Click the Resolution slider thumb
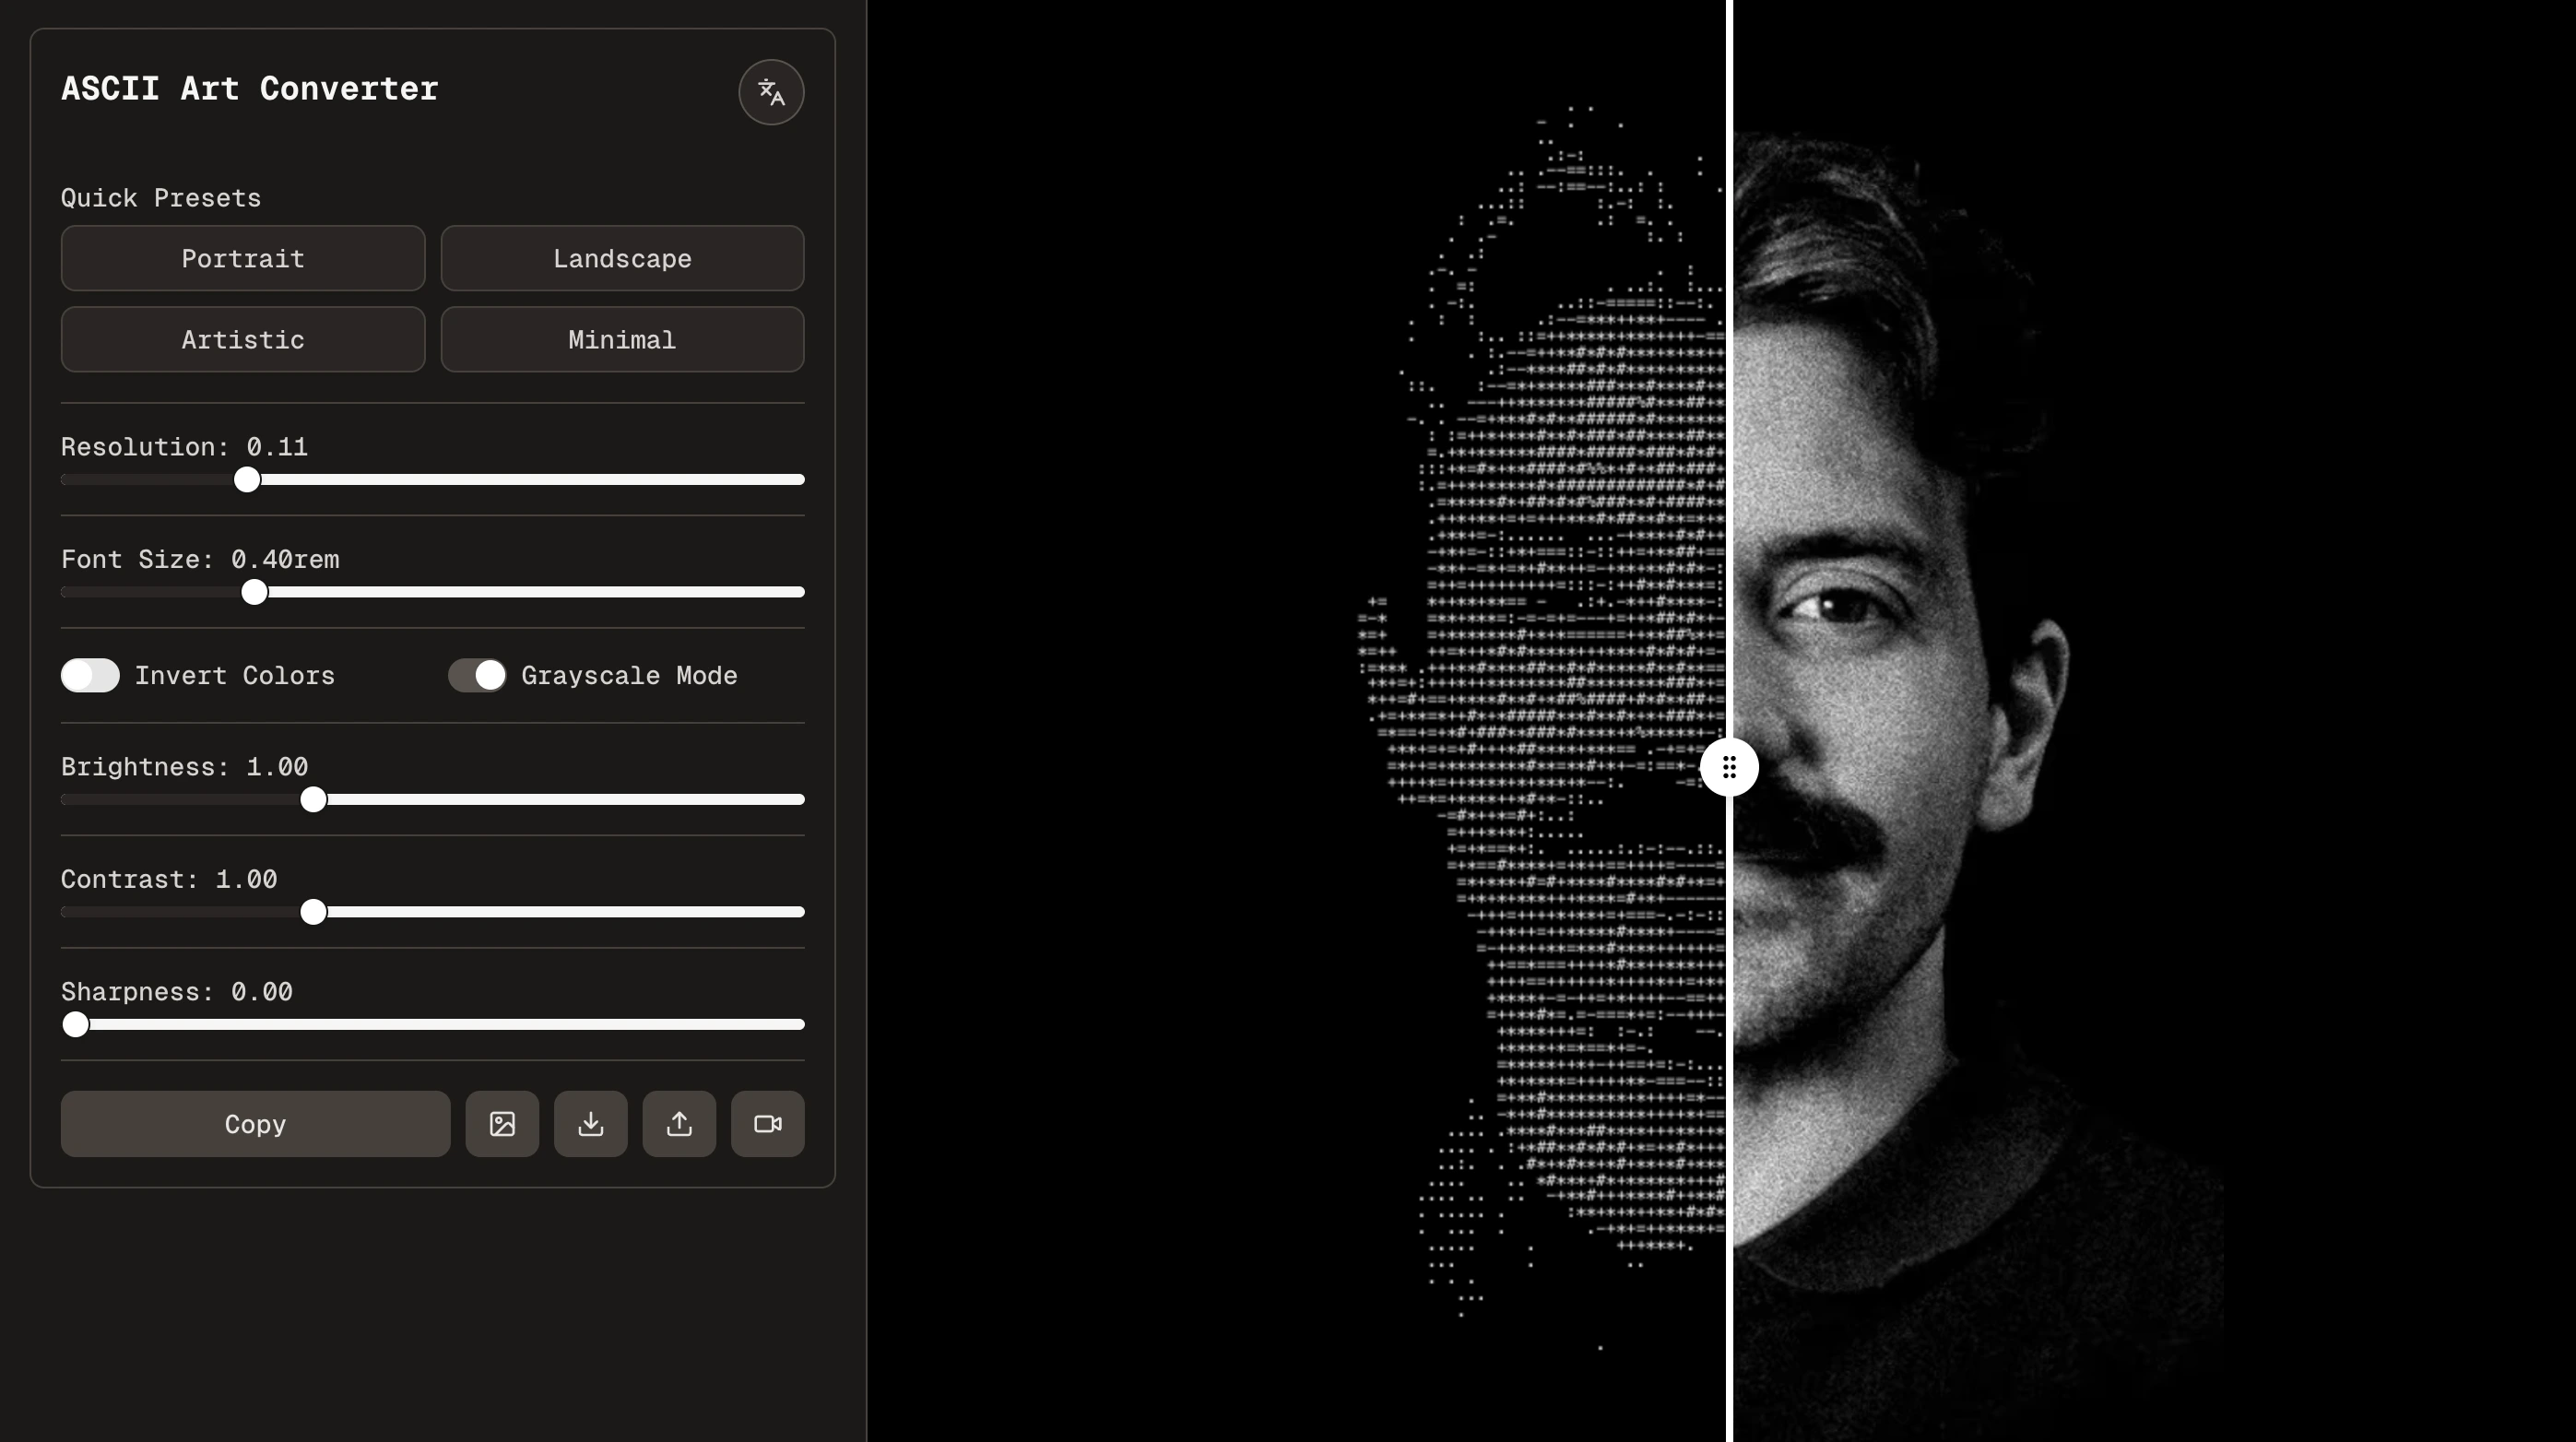2576x1442 pixels. pos(247,480)
